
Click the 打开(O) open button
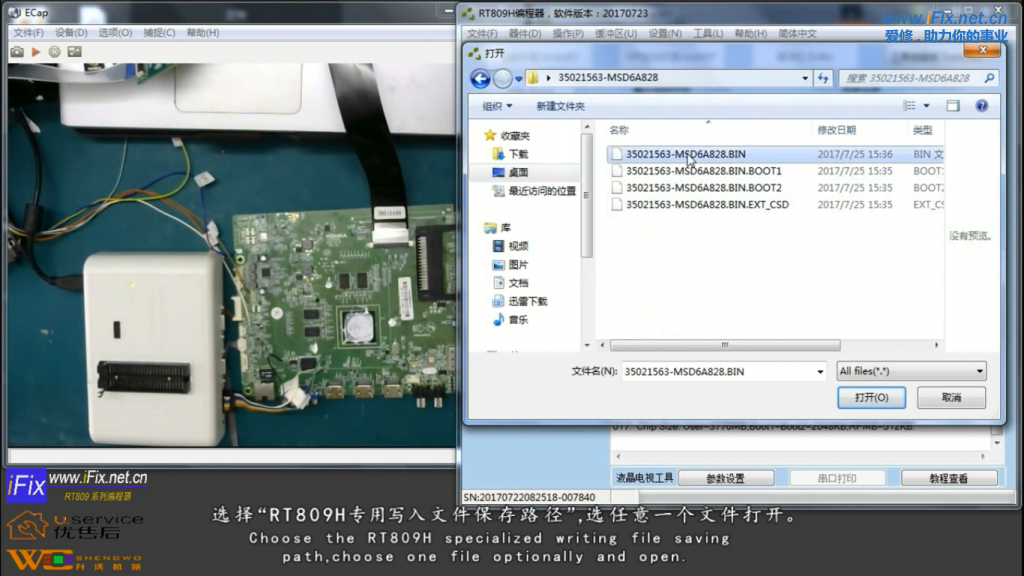point(870,397)
